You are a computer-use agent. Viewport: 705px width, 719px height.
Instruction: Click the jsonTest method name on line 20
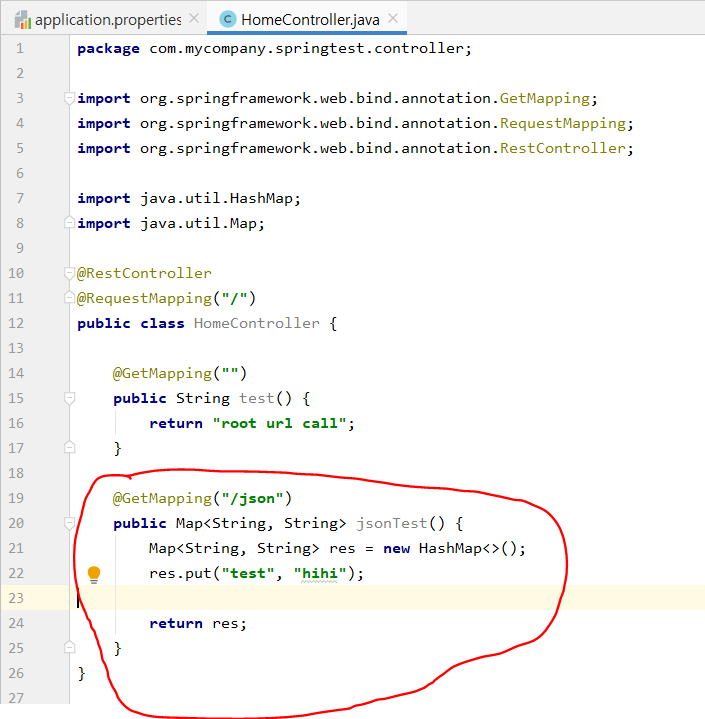coord(391,523)
